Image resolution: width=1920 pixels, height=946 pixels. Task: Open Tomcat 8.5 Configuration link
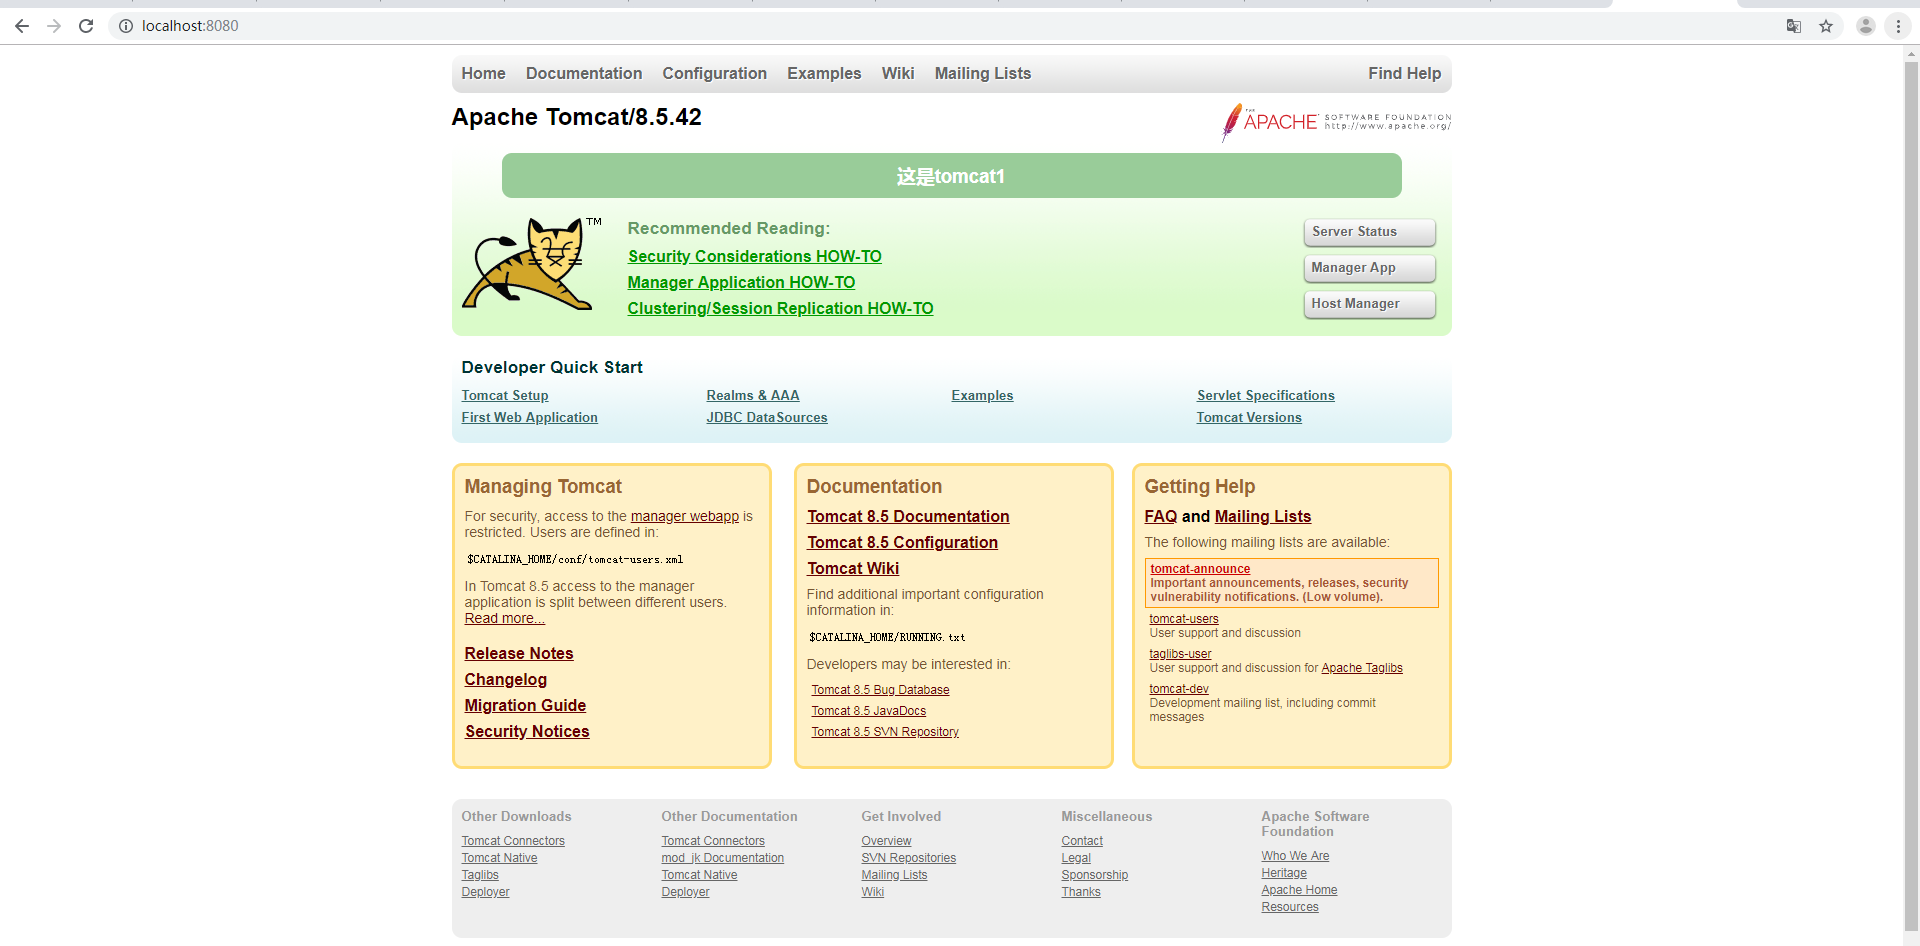[902, 543]
